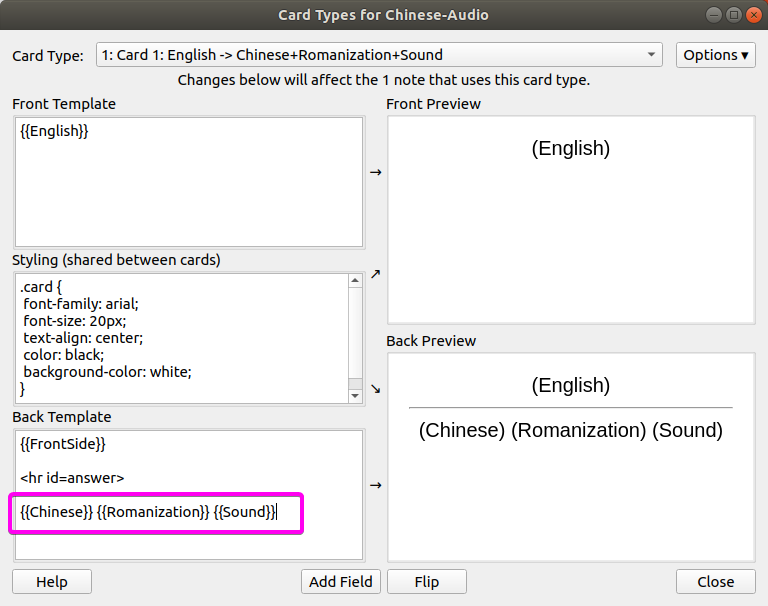The width and height of the screenshot is (768, 606).
Task: Click inside the Back Template editor
Action: (x=189, y=495)
